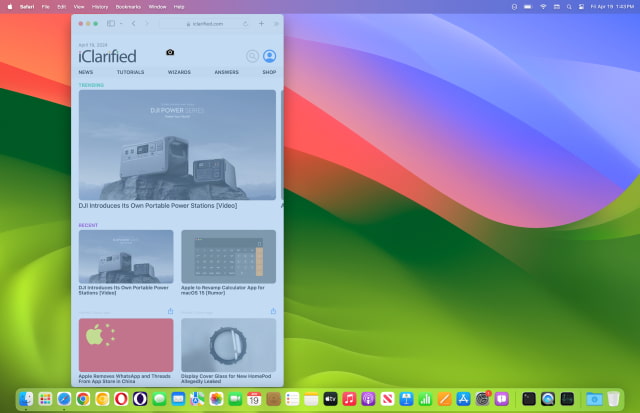Screen dimensions: 640x413
Task: Share the WhatsApp and Threads article
Action: 170,311
